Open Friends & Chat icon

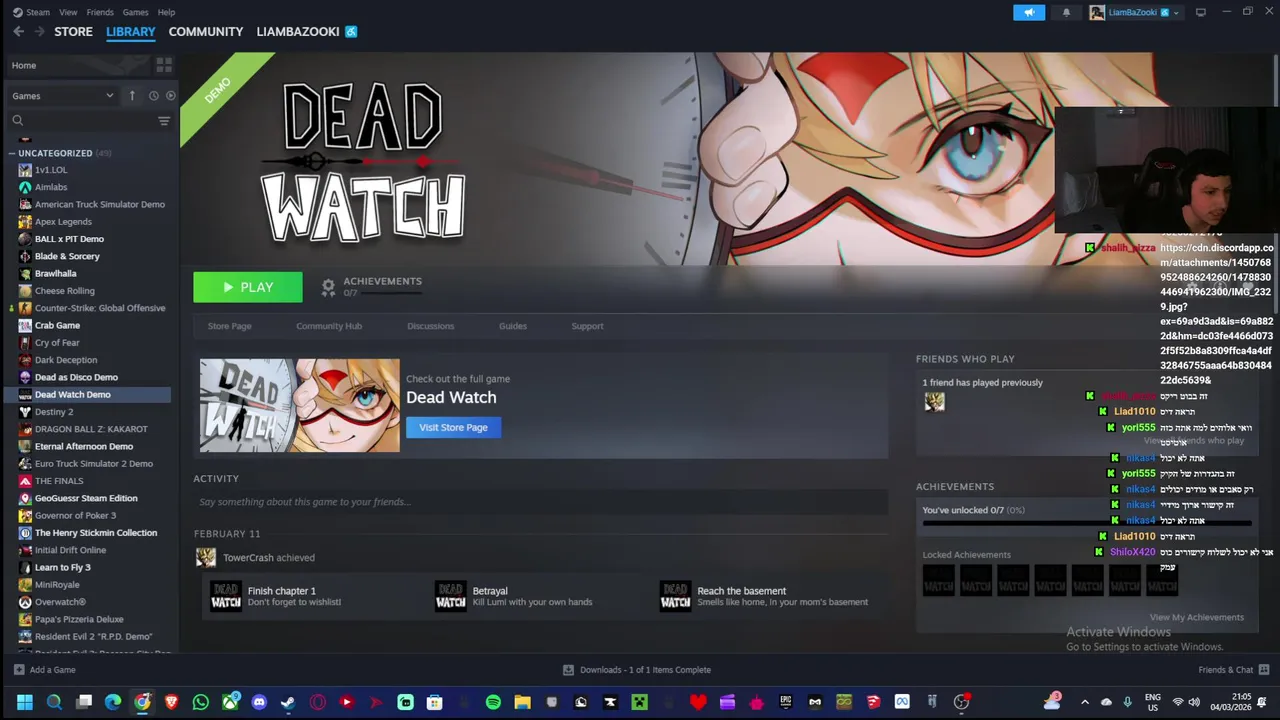pyautogui.click(x=1264, y=670)
